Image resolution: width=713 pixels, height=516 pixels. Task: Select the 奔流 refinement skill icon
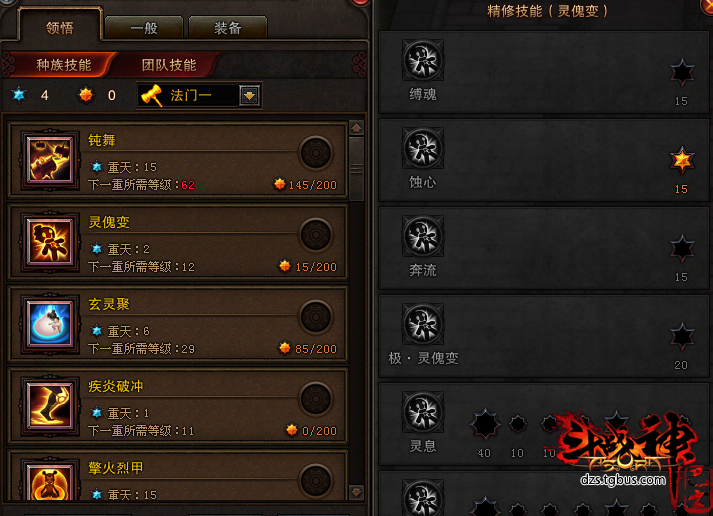point(423,236)
